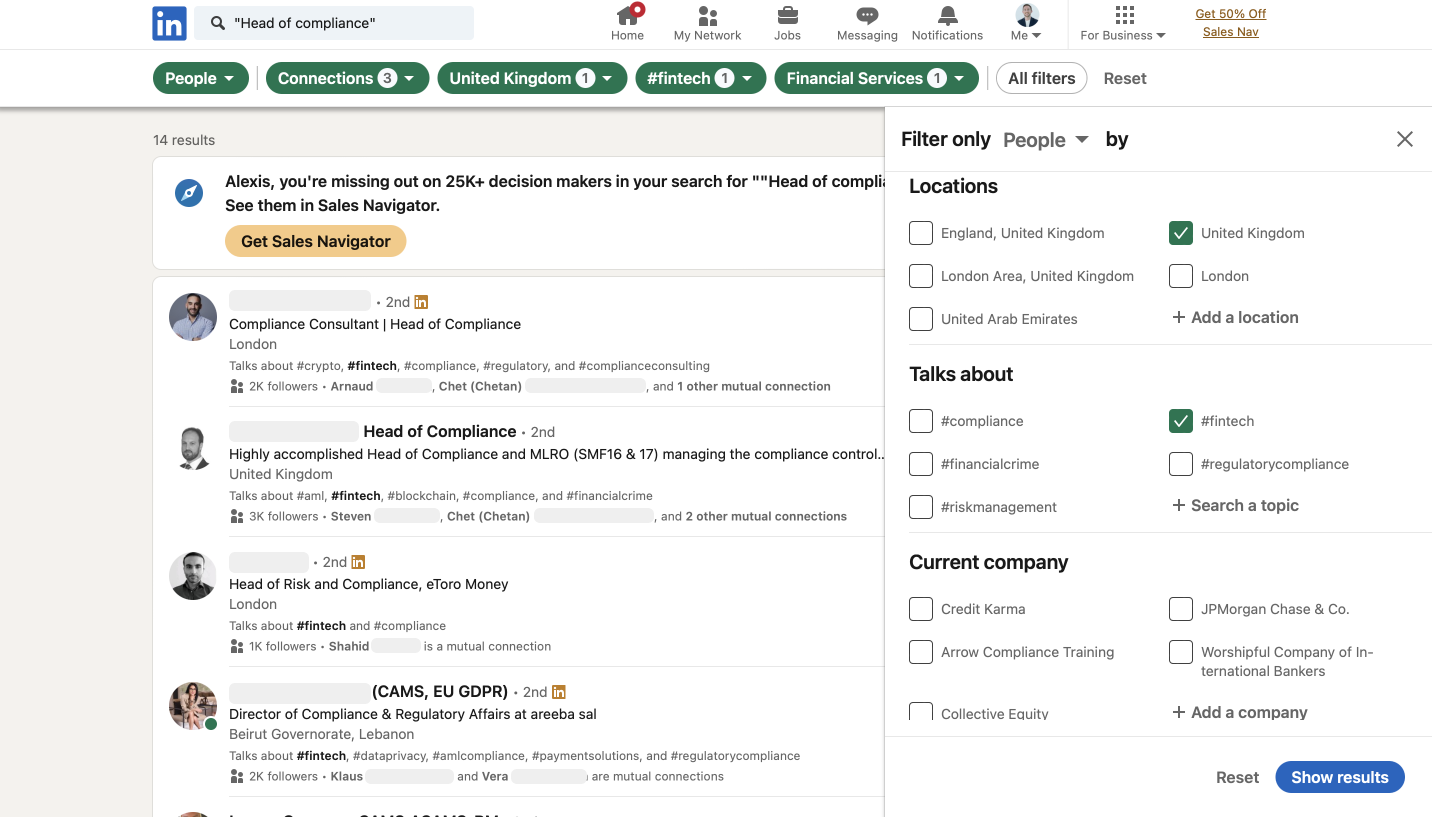Click the plus icon for Add a company
1432x817 pixels.
(1179, 713)
